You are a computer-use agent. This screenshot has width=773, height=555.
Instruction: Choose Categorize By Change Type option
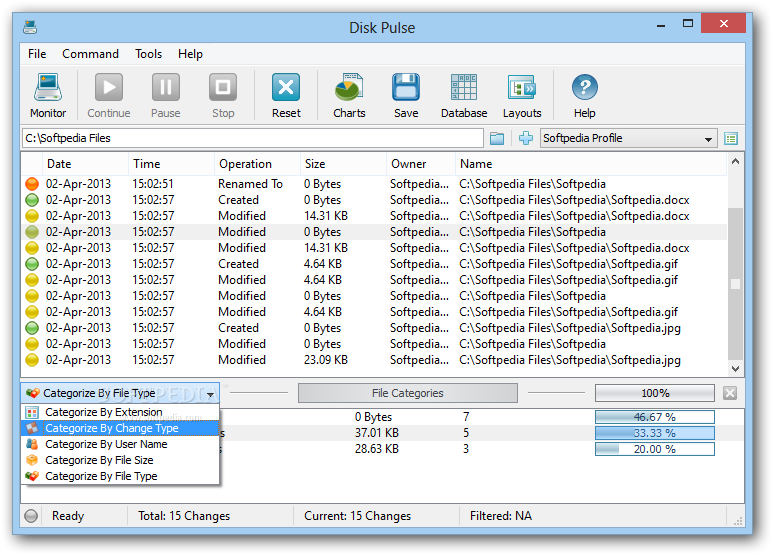[x=120, y=428]
